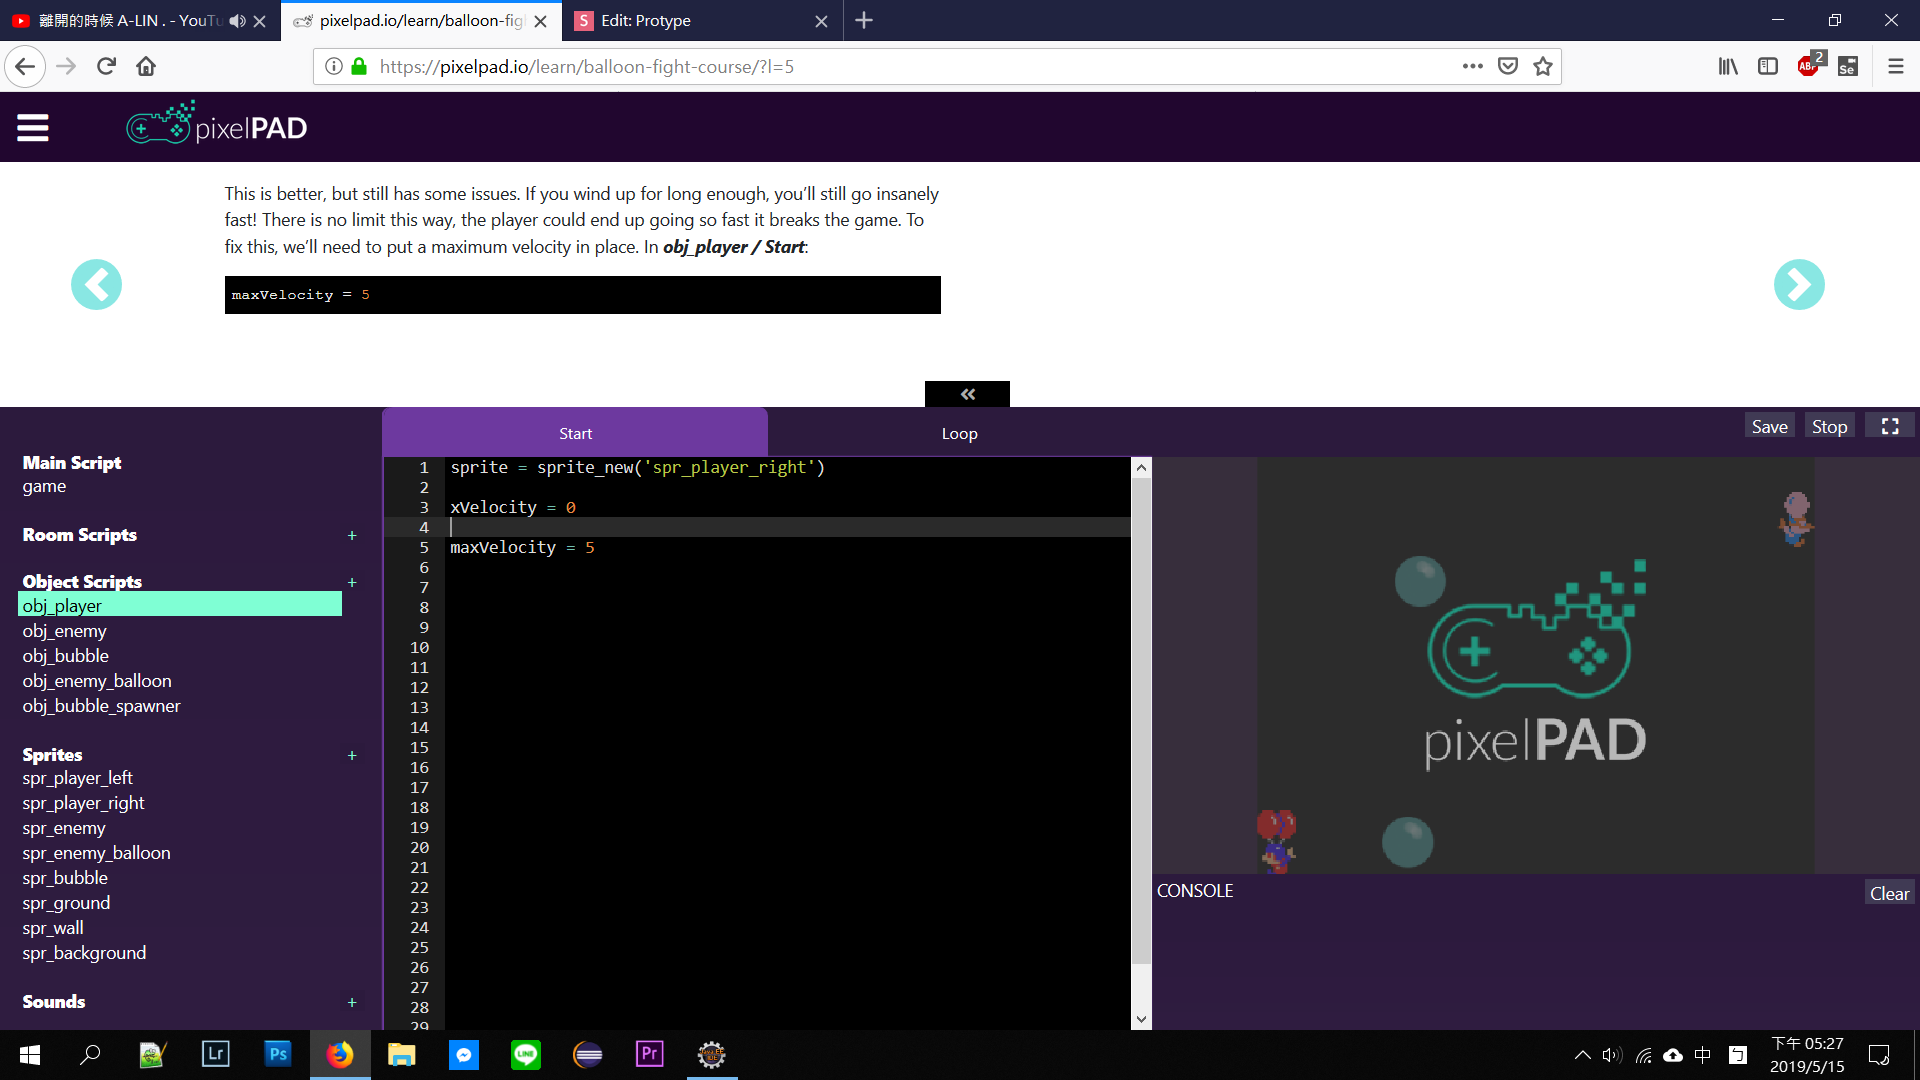Toggle fullscreen game preview icon
This screenshot has width=1920, height=1080.
coord(1889,427)
